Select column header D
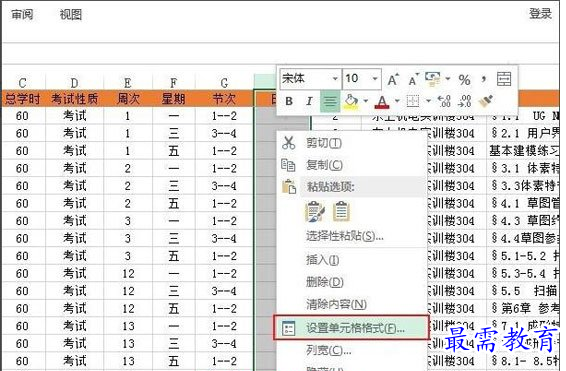 [x=74, y=83]
